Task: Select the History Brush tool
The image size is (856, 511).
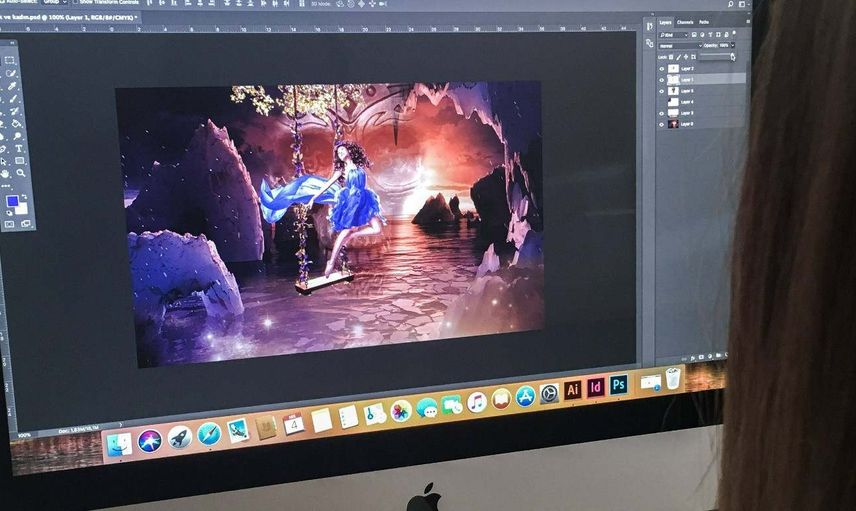Action: pyautogui.click(x=14, y=111)
